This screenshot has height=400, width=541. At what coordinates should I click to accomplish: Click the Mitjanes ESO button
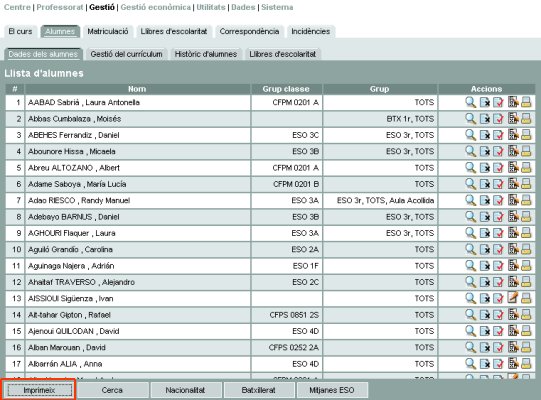click(332, 390)
